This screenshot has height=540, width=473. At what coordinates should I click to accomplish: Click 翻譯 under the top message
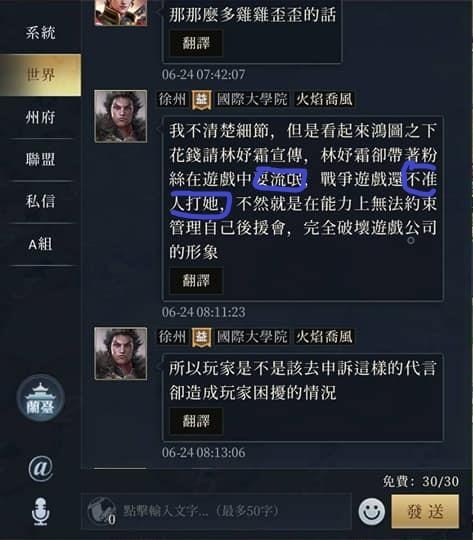pos(196,43)
